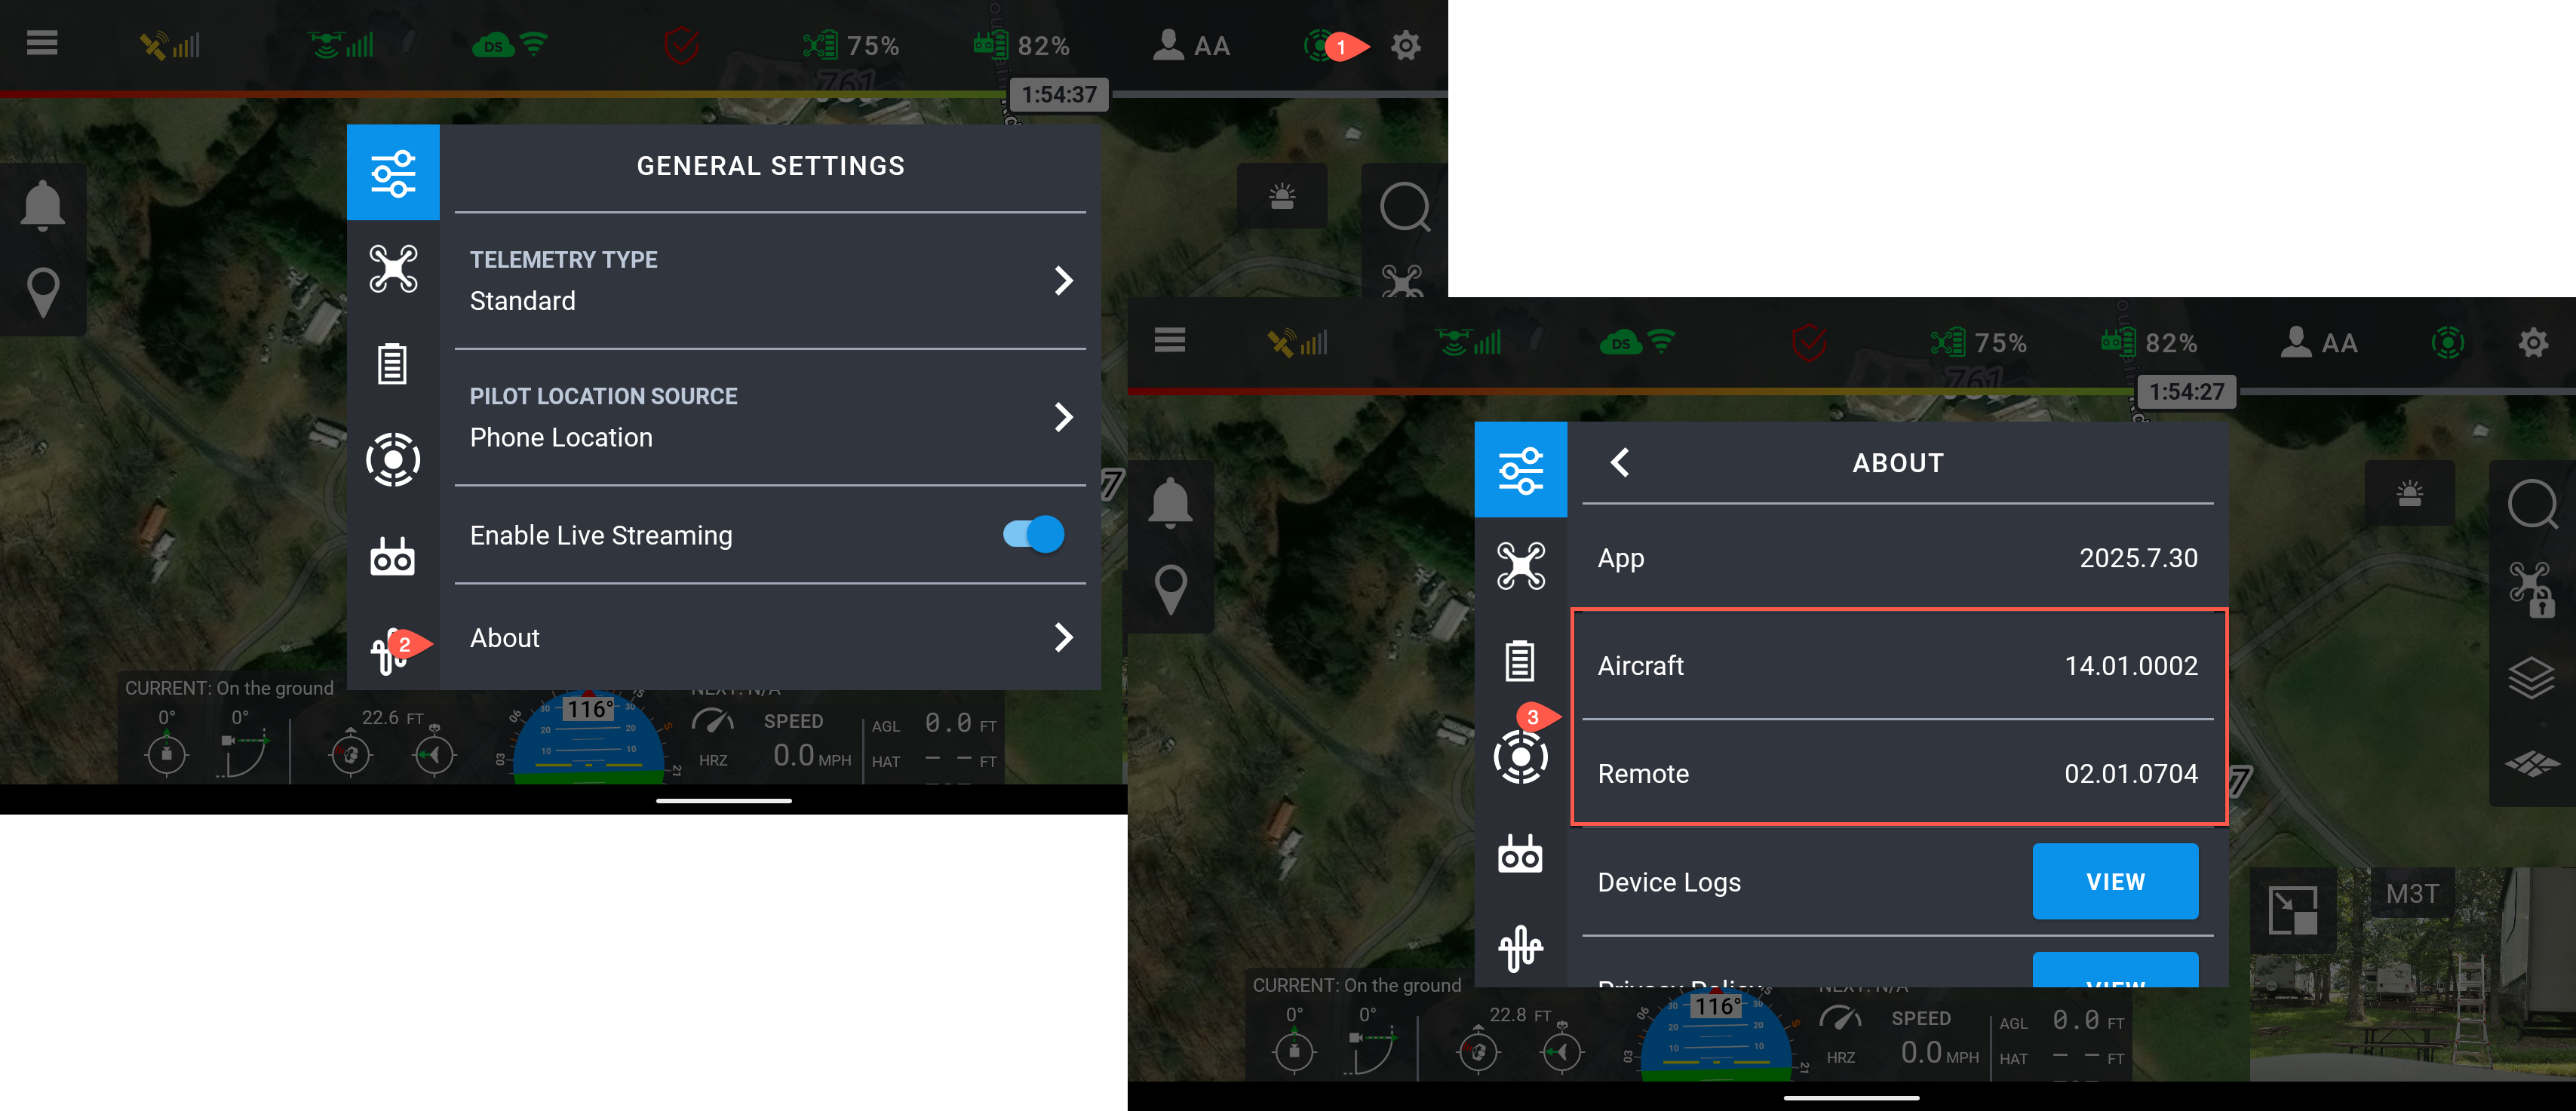Tap flight timer 1:54:37 marker
The width and height of the screenshot is (2576, 1111).
coord(1059,94)
